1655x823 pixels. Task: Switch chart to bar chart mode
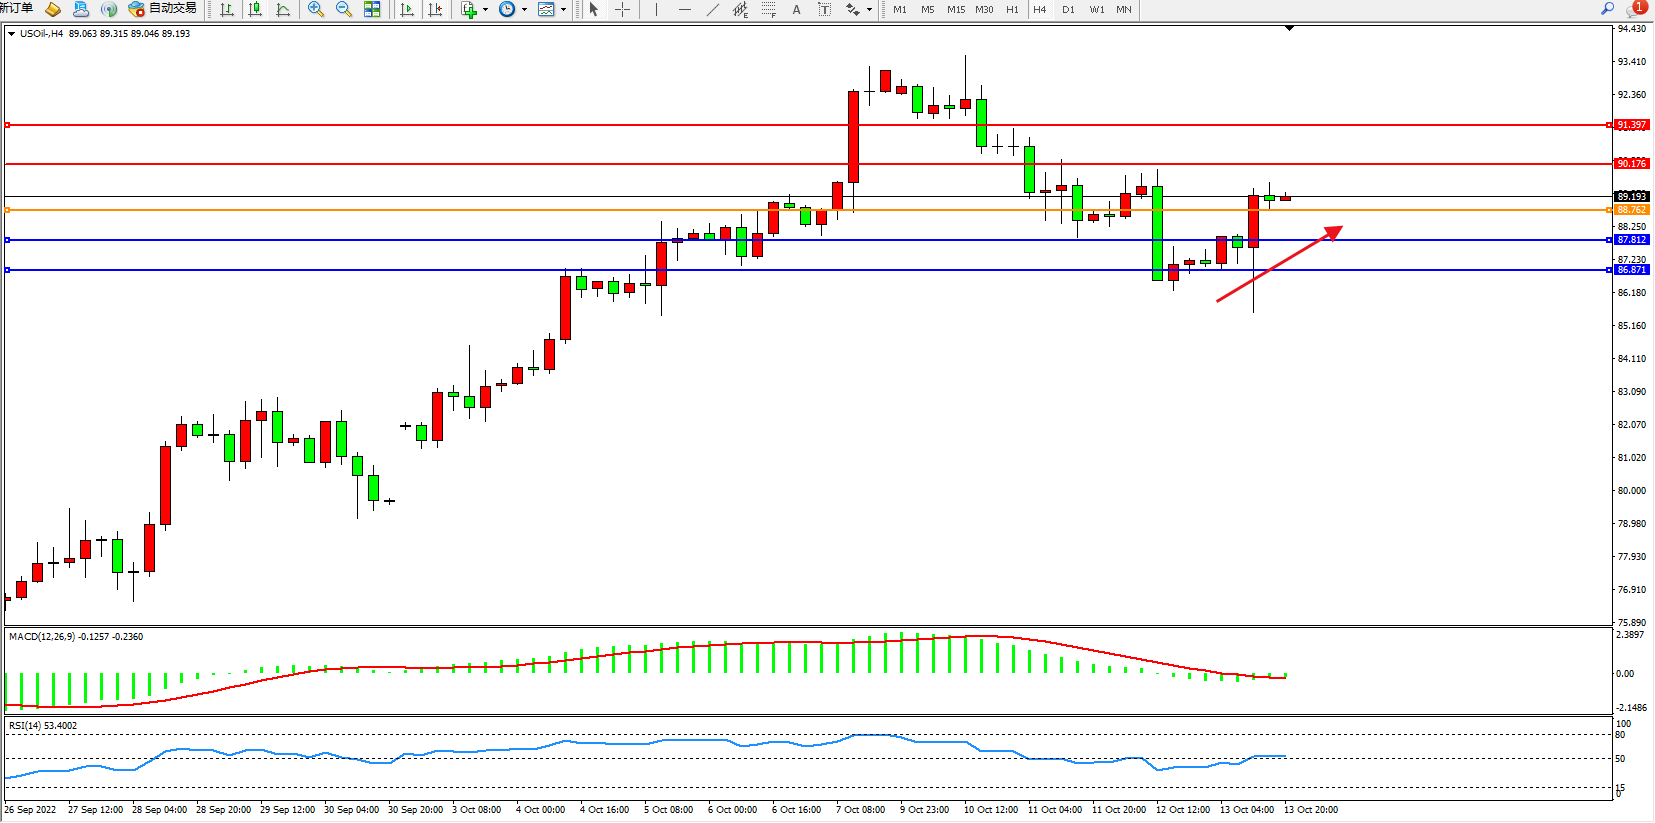pyautogui.click(x=227, y=10)
